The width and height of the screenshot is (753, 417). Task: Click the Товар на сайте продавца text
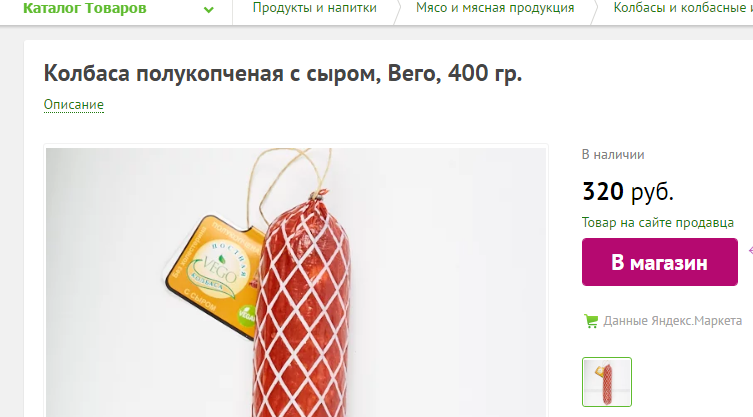point(657,222)
